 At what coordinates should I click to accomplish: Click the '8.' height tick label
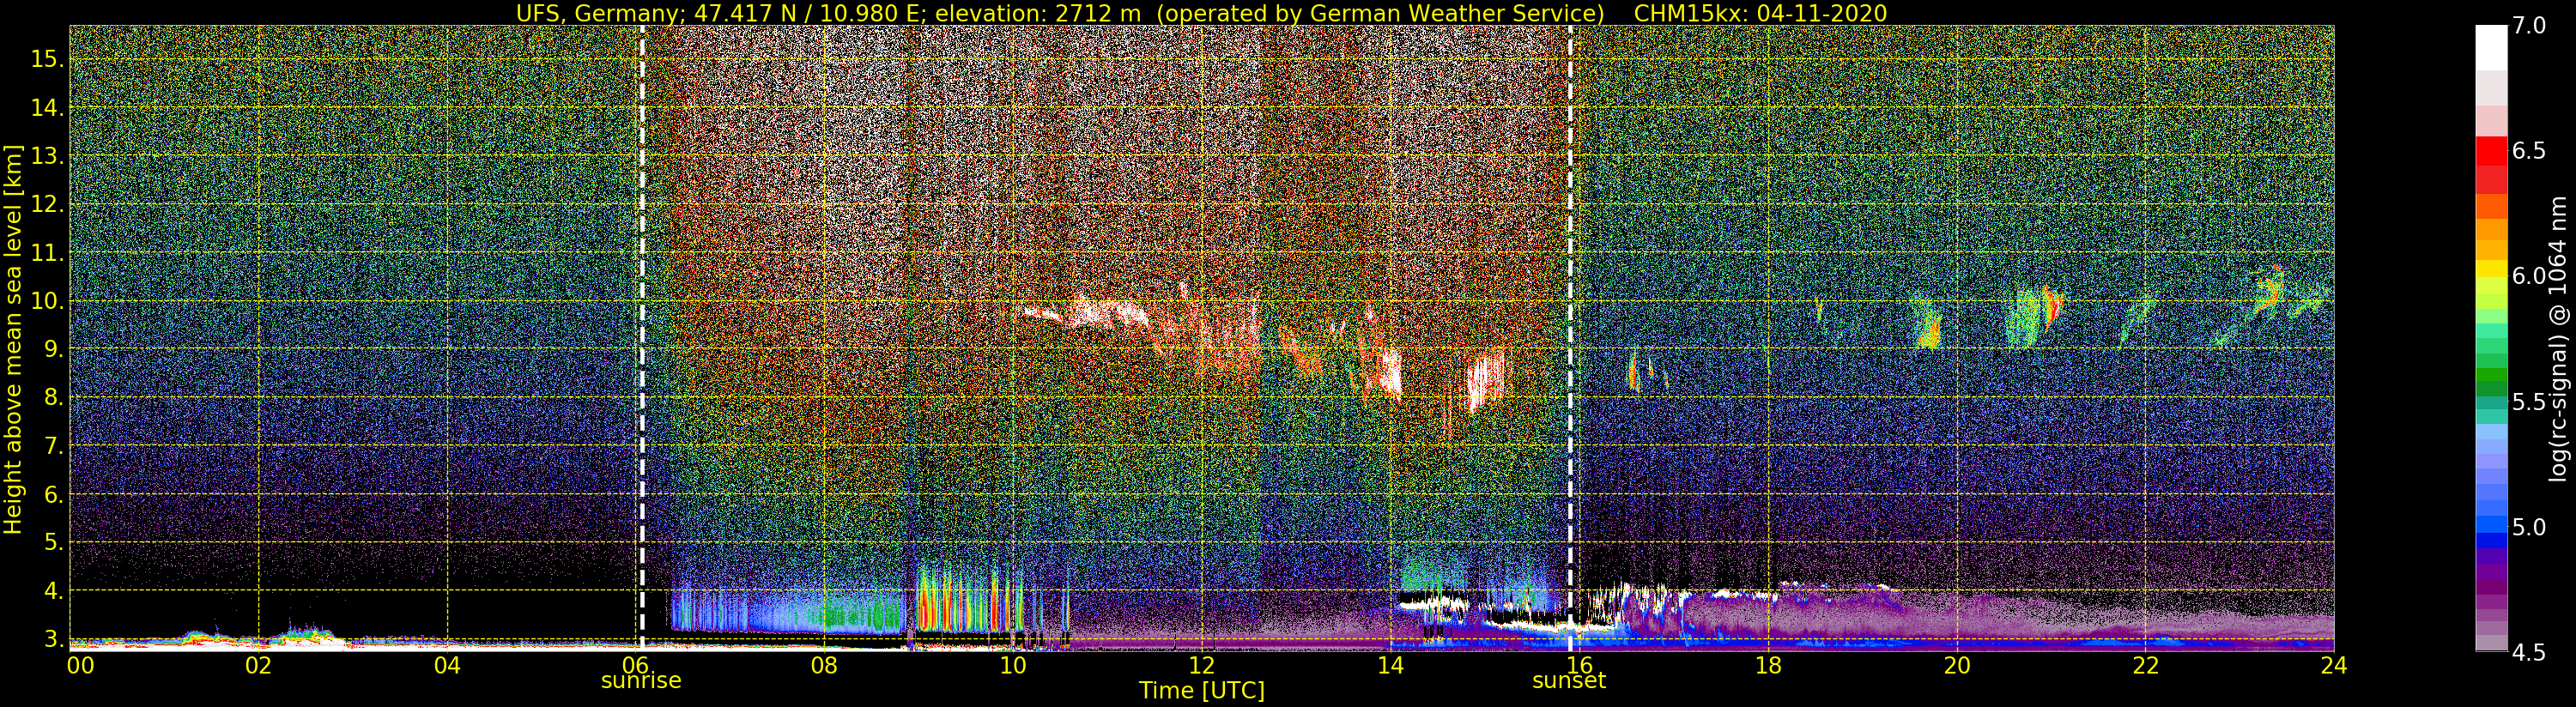(53, 397)
